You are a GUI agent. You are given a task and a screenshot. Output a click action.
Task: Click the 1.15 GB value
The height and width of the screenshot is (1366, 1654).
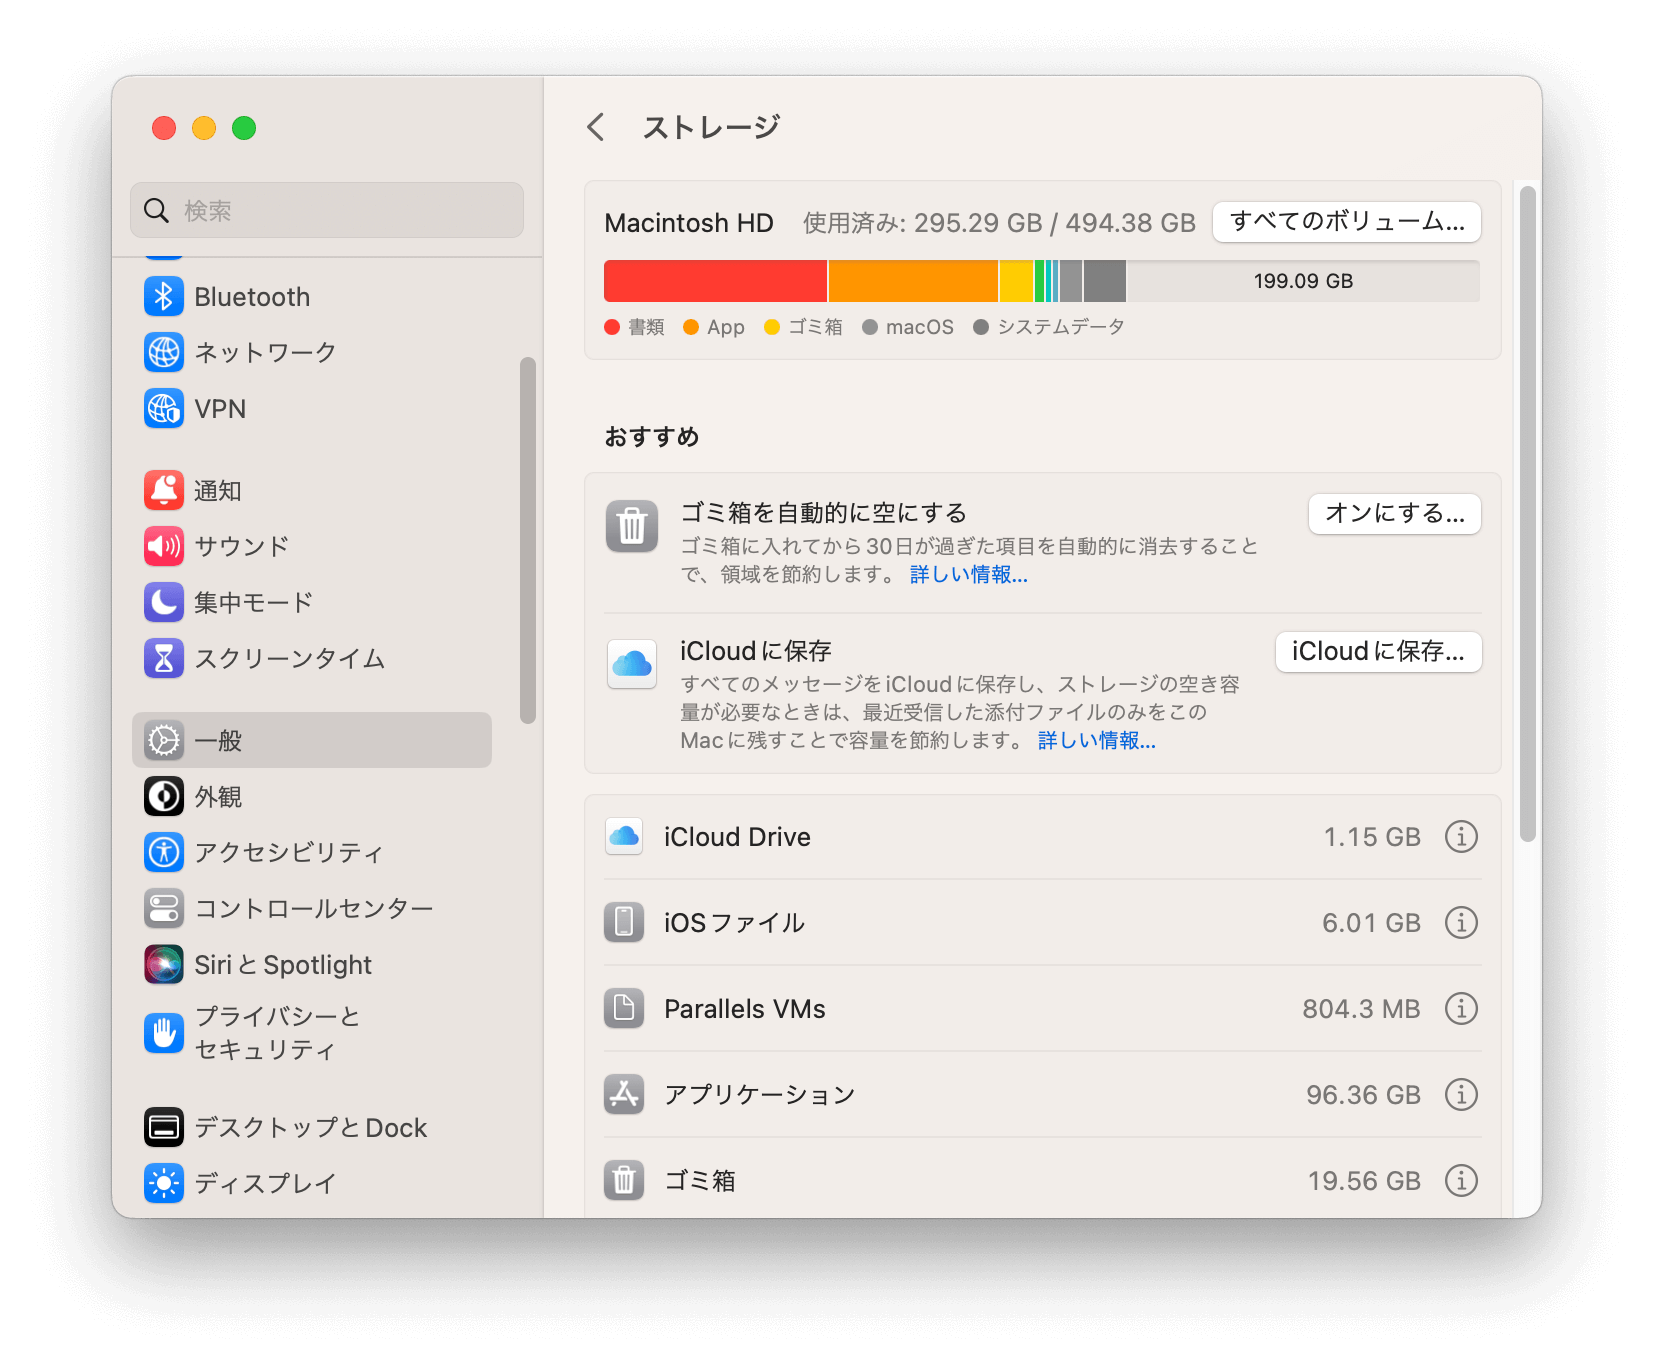1372,837
